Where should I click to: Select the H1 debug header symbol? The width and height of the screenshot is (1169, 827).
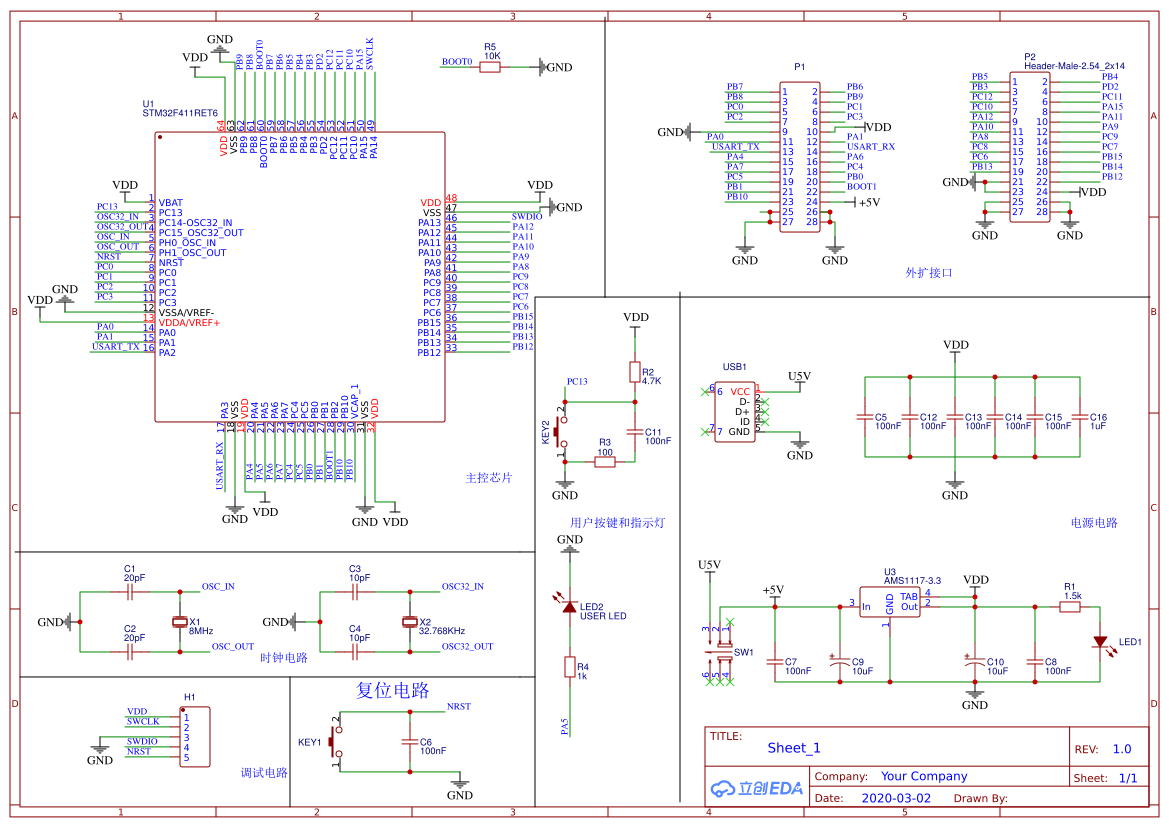[195, 737]
